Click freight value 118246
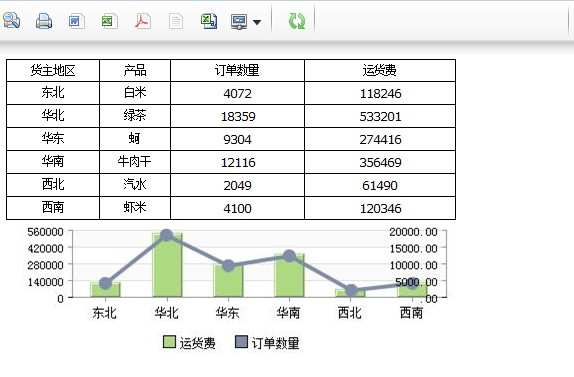The image size is (574, 377). 380,93
